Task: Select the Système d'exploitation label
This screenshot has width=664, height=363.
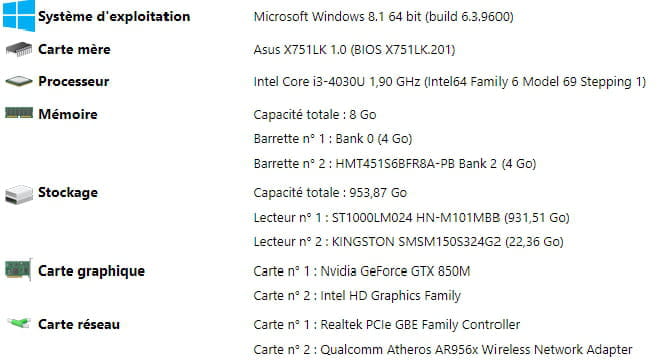Action: [x=114, y=17]
